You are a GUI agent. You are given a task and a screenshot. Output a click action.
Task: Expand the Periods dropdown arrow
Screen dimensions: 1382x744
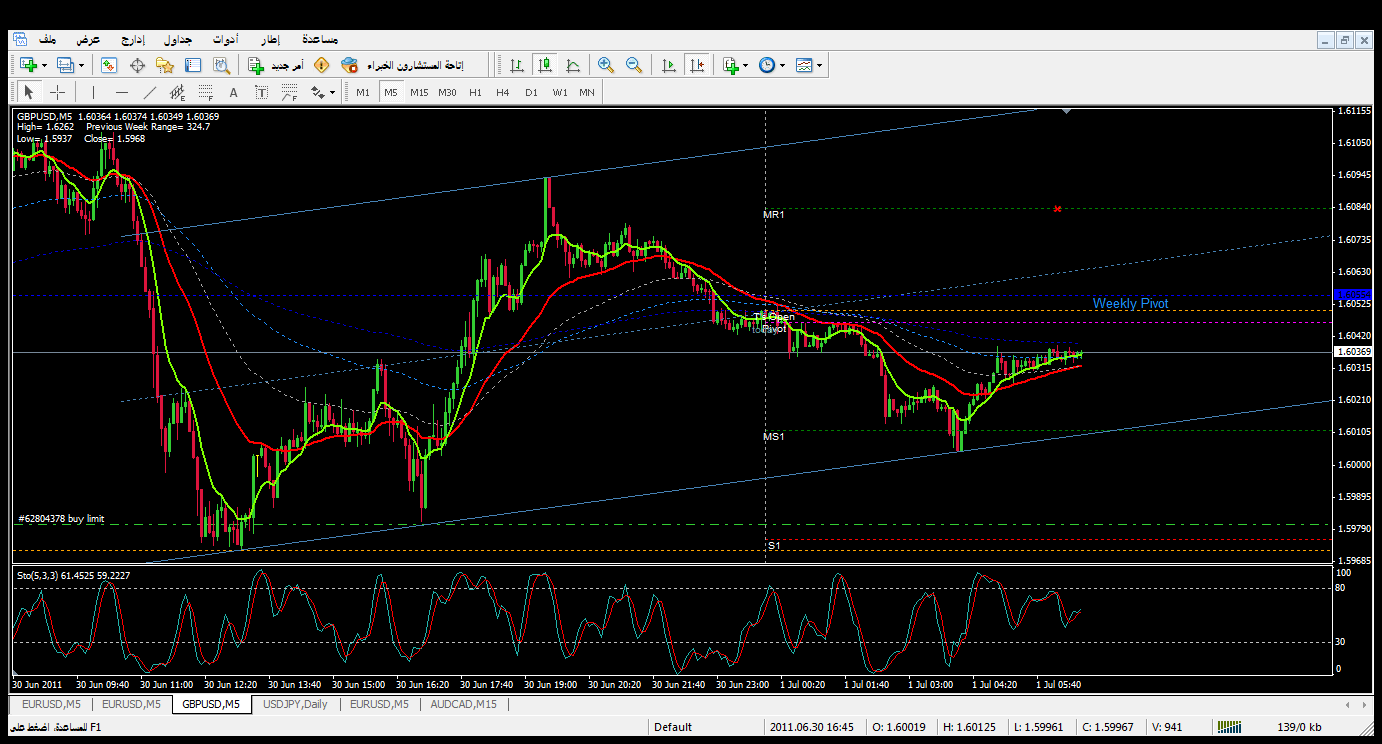tap(782, 65)
